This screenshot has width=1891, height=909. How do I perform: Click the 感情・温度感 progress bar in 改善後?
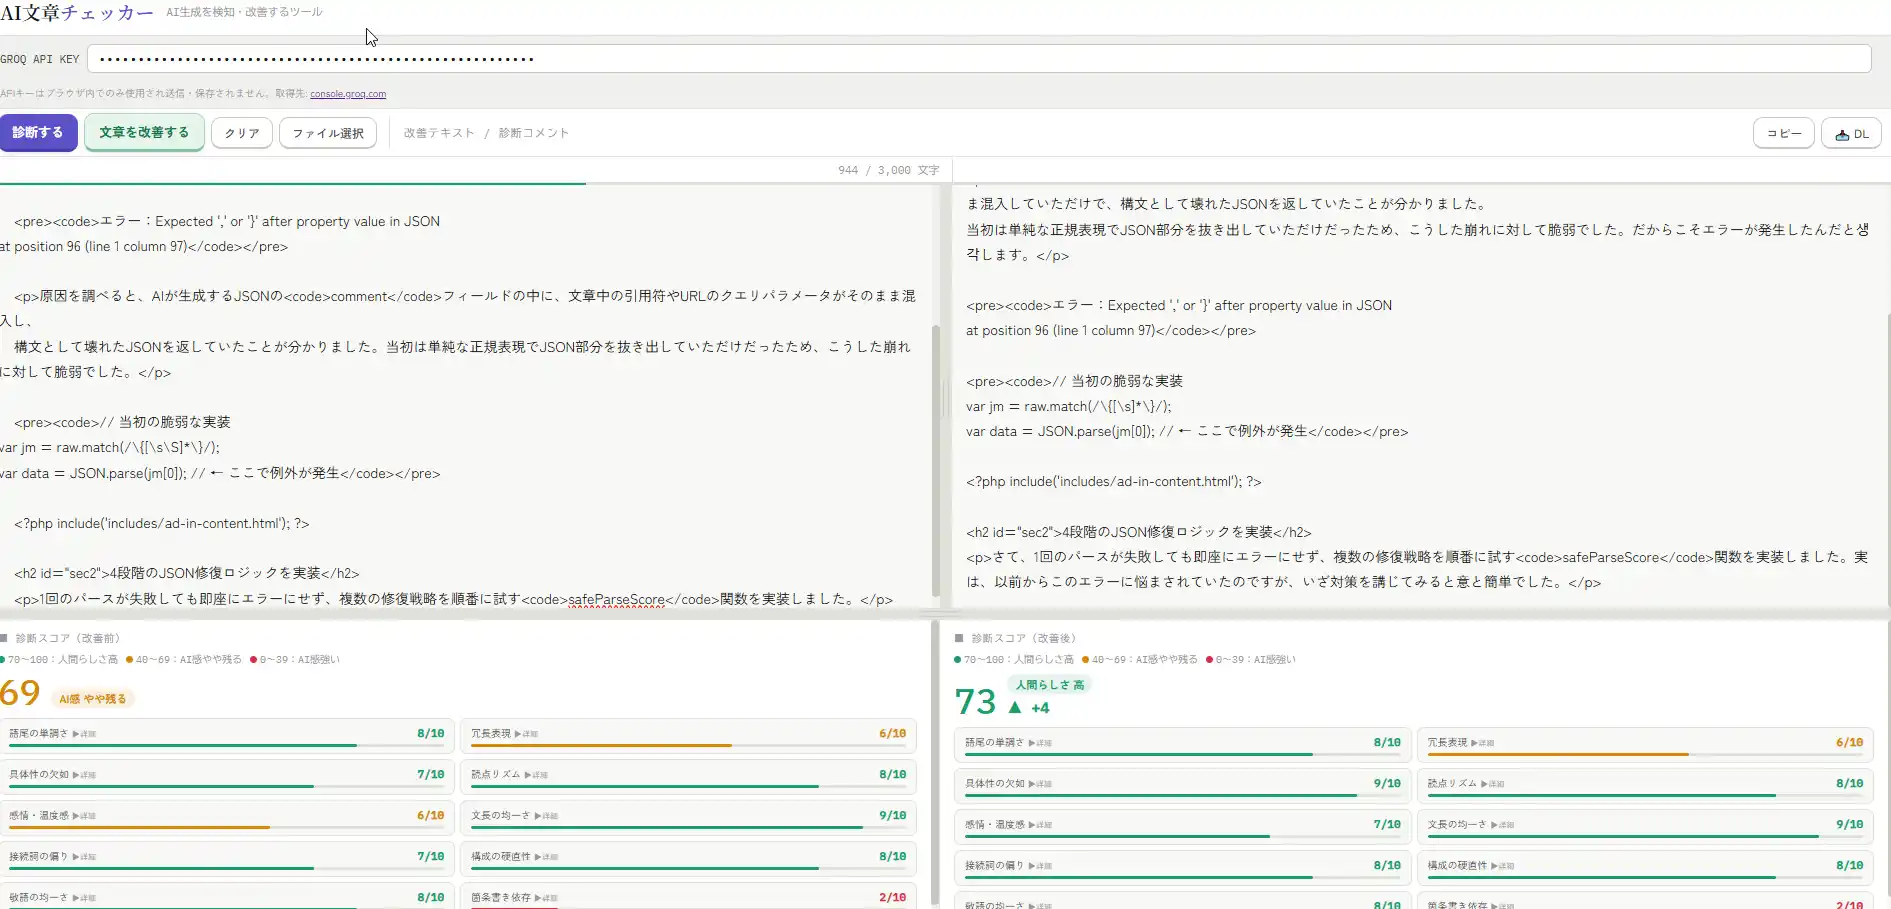pos(1183,837)
